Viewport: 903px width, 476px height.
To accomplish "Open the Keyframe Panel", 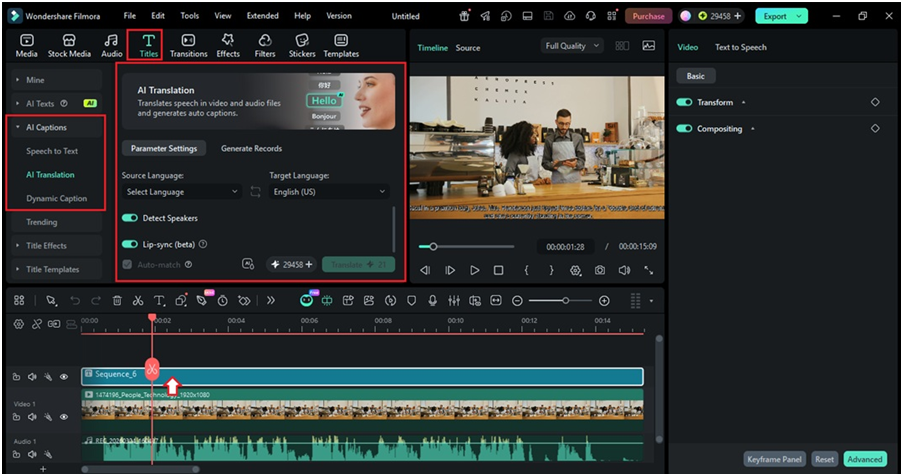I will pyautogui.click(x=774, y=459).
